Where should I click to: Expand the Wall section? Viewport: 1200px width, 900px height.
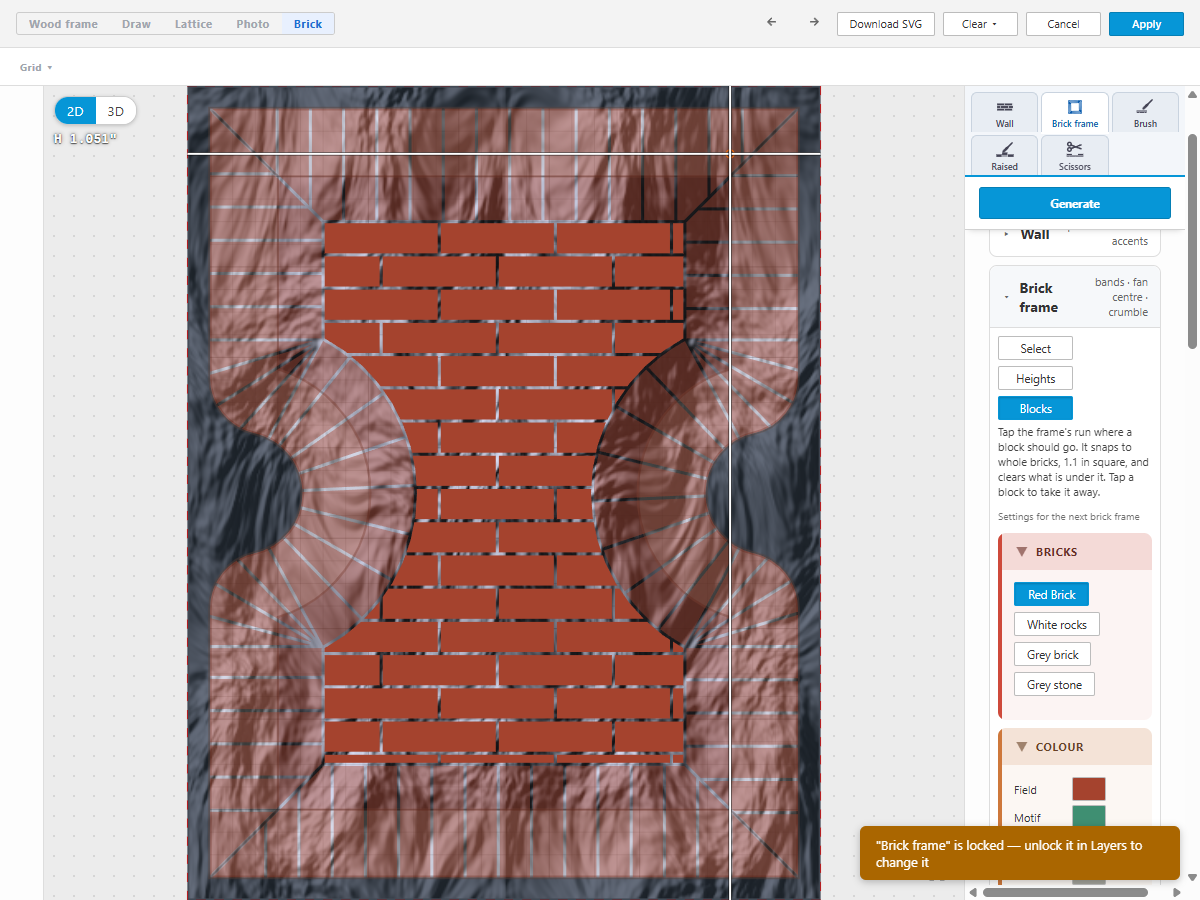pyautogui.click(x=1075, y=237)
